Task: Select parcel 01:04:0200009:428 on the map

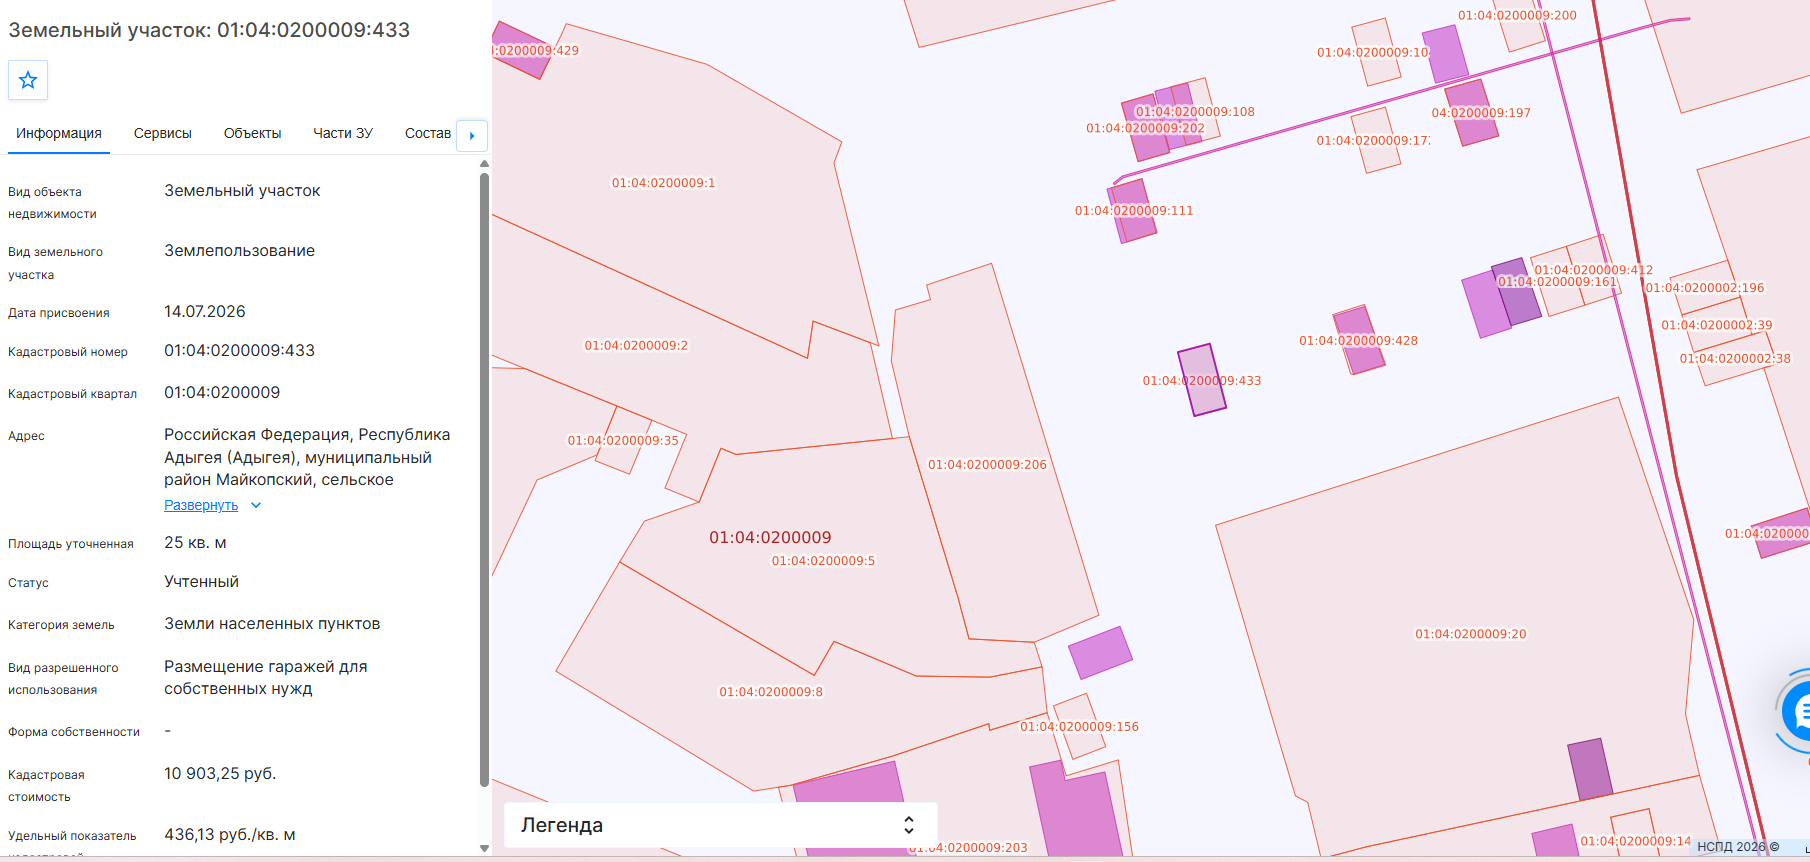Action: pos(1359,340)
